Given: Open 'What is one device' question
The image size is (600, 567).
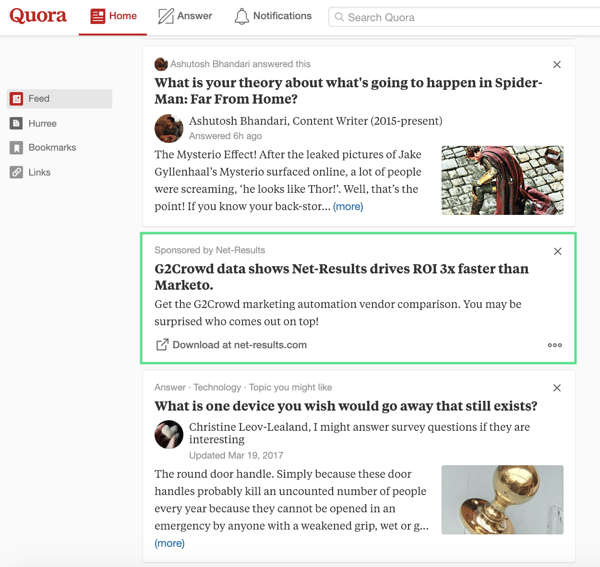Looking at the screenshot, I should point(346,406).
